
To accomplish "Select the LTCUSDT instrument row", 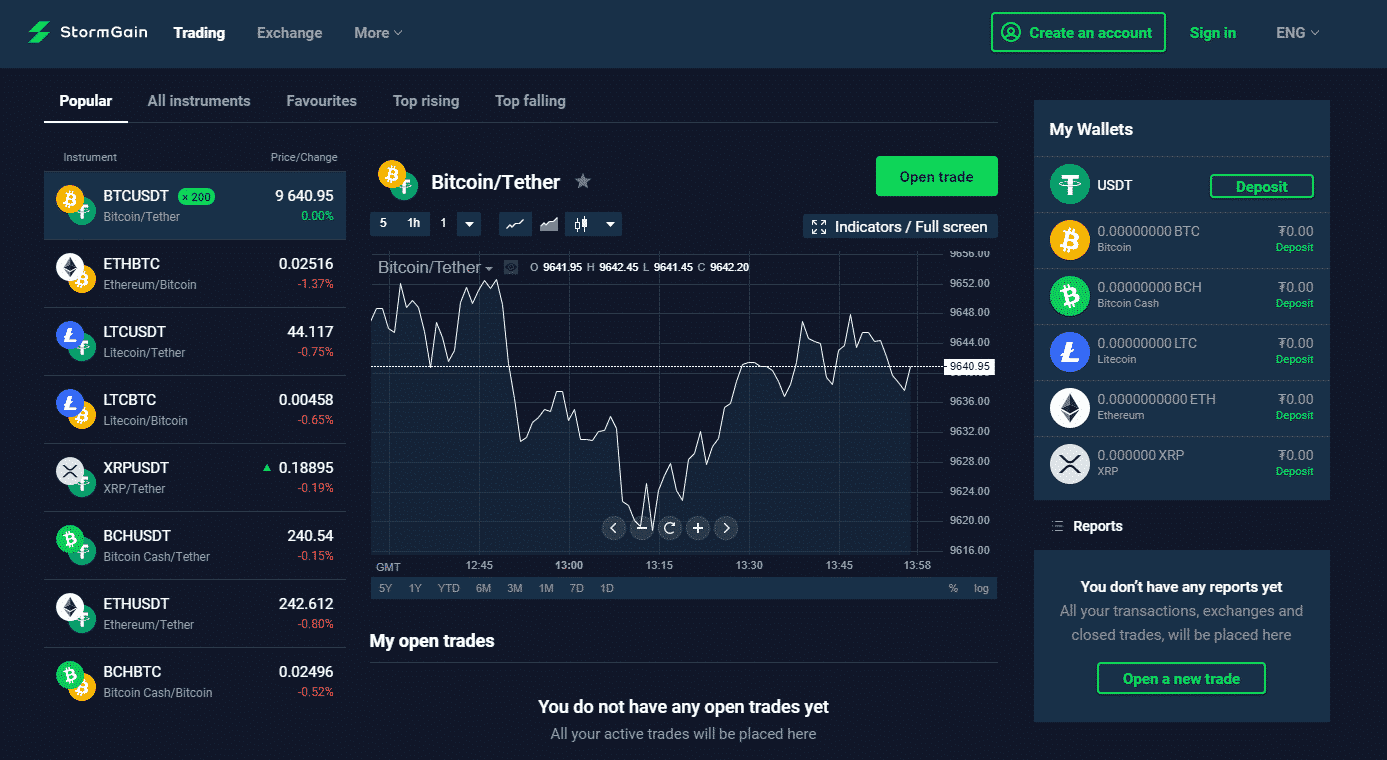I will (195, 341).
